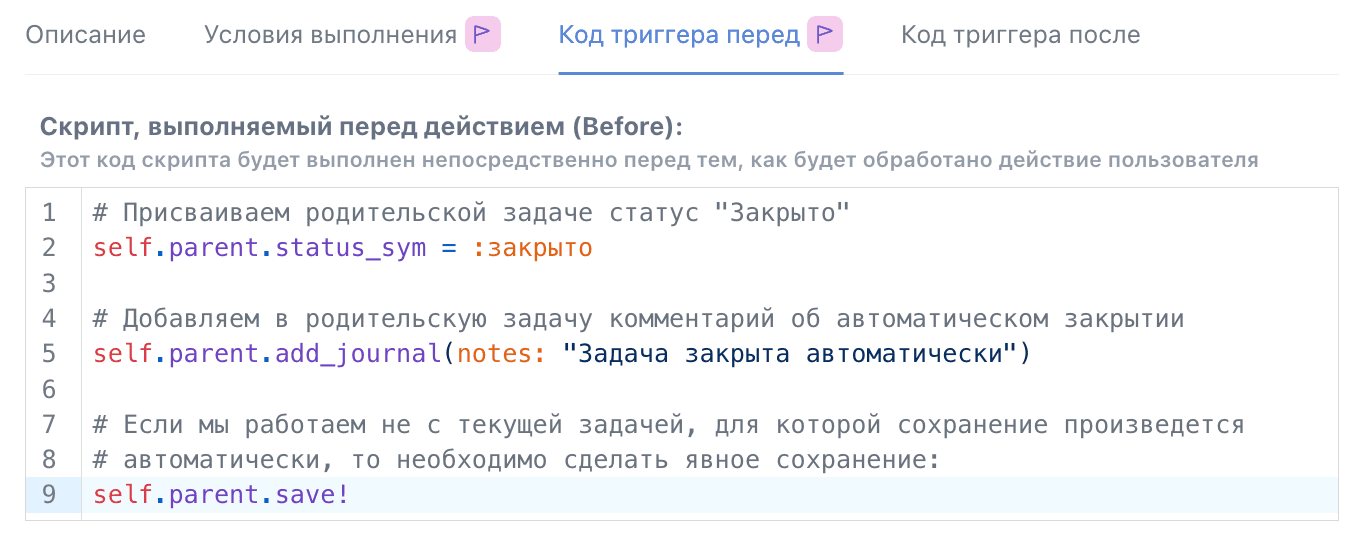Click line number 1 in gutter
The height and width of the screenshot is (554, 1368).
50,212
